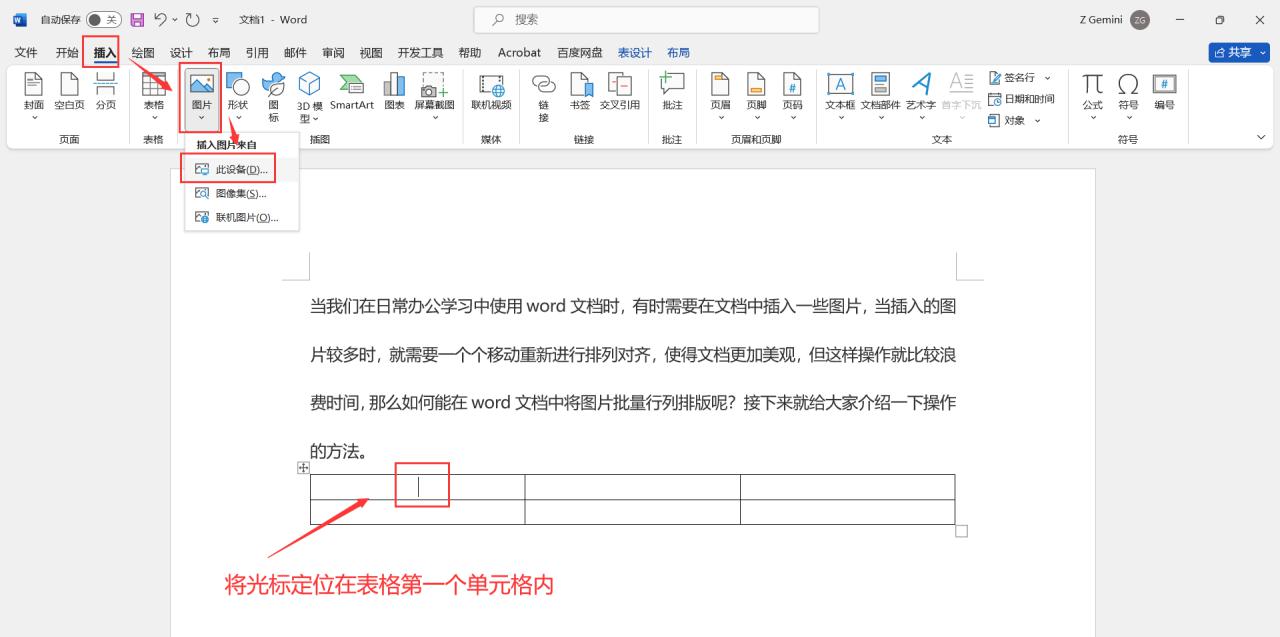This screenshot has height=637, width=1280.
Task: Click the 图标 icons button
Action: 273,97
